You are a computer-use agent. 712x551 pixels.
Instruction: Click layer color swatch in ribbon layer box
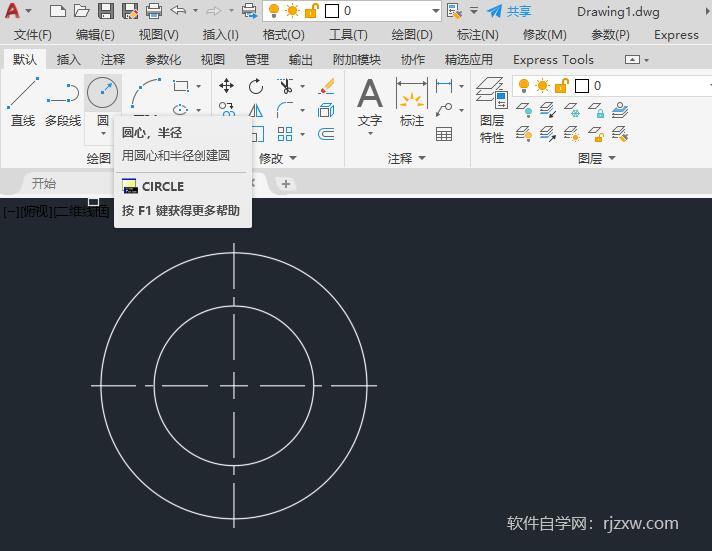pos(582,85)
